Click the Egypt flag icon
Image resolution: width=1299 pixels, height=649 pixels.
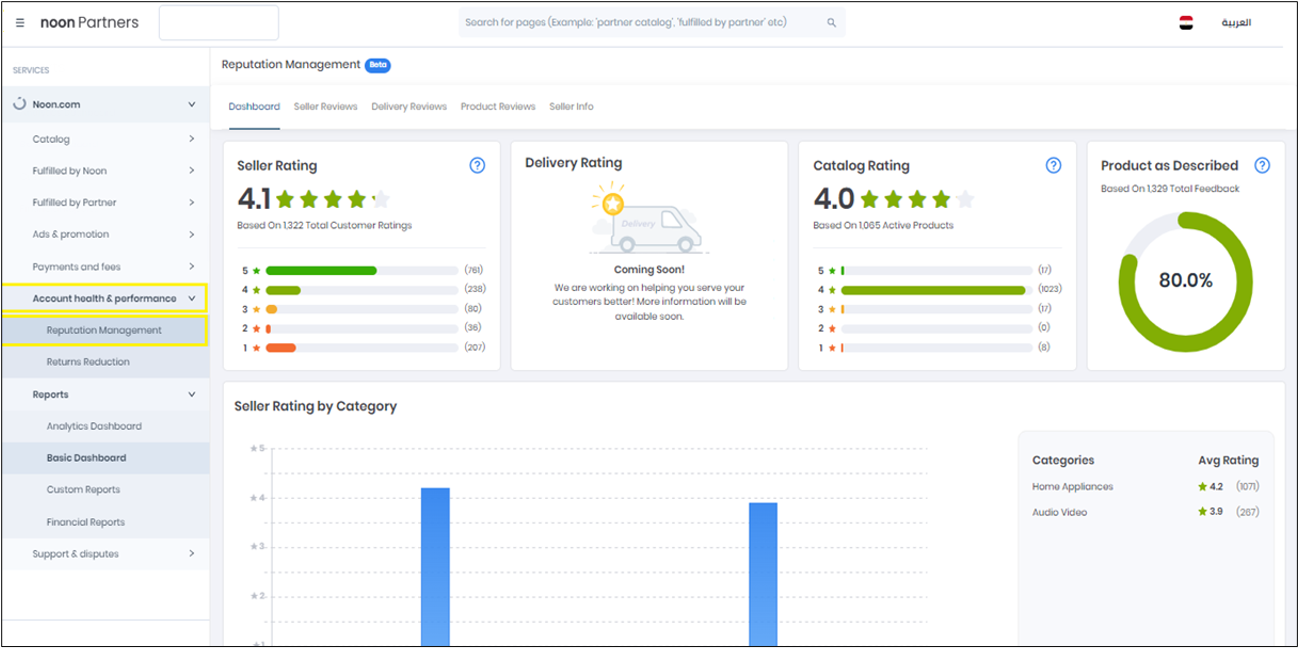(x=1186, y=23)
